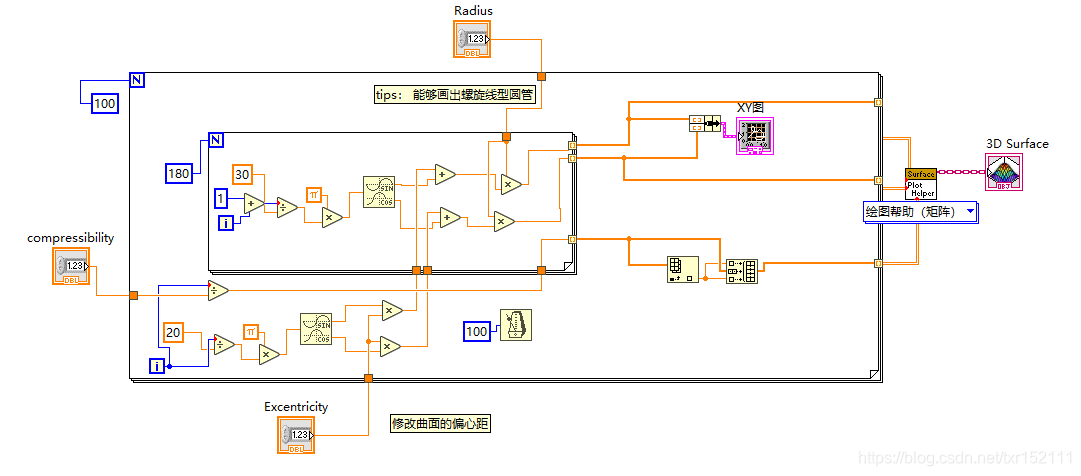Click the Wait (ms) metronome function
Viewport: 1081px width, 476px height.
click(x=516, y=324)
